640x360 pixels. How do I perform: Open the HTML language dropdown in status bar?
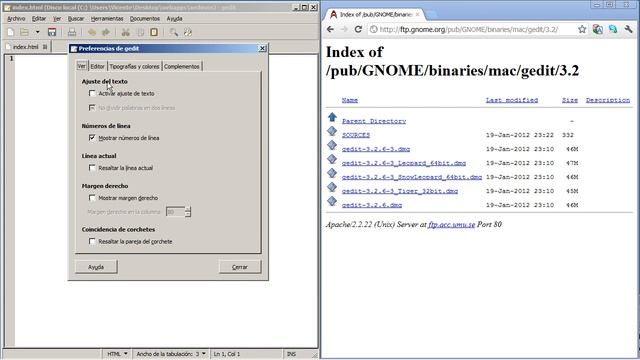117,354
